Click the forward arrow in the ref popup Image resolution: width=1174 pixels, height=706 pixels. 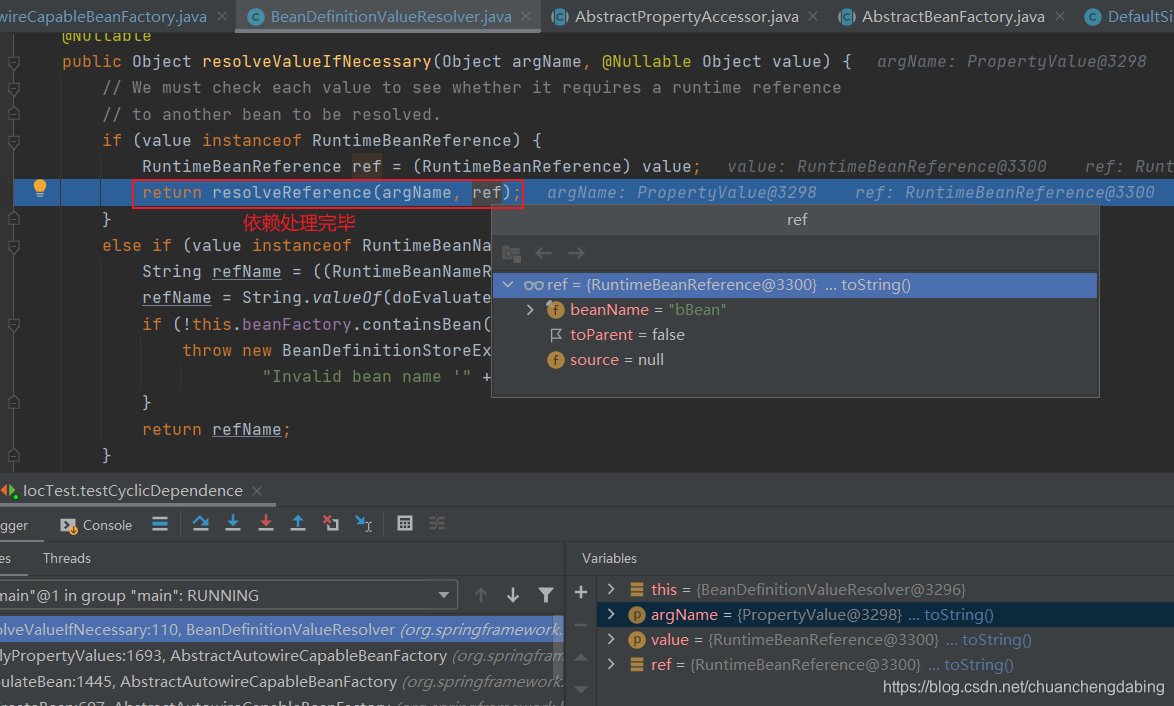click(x=576, y=253)
